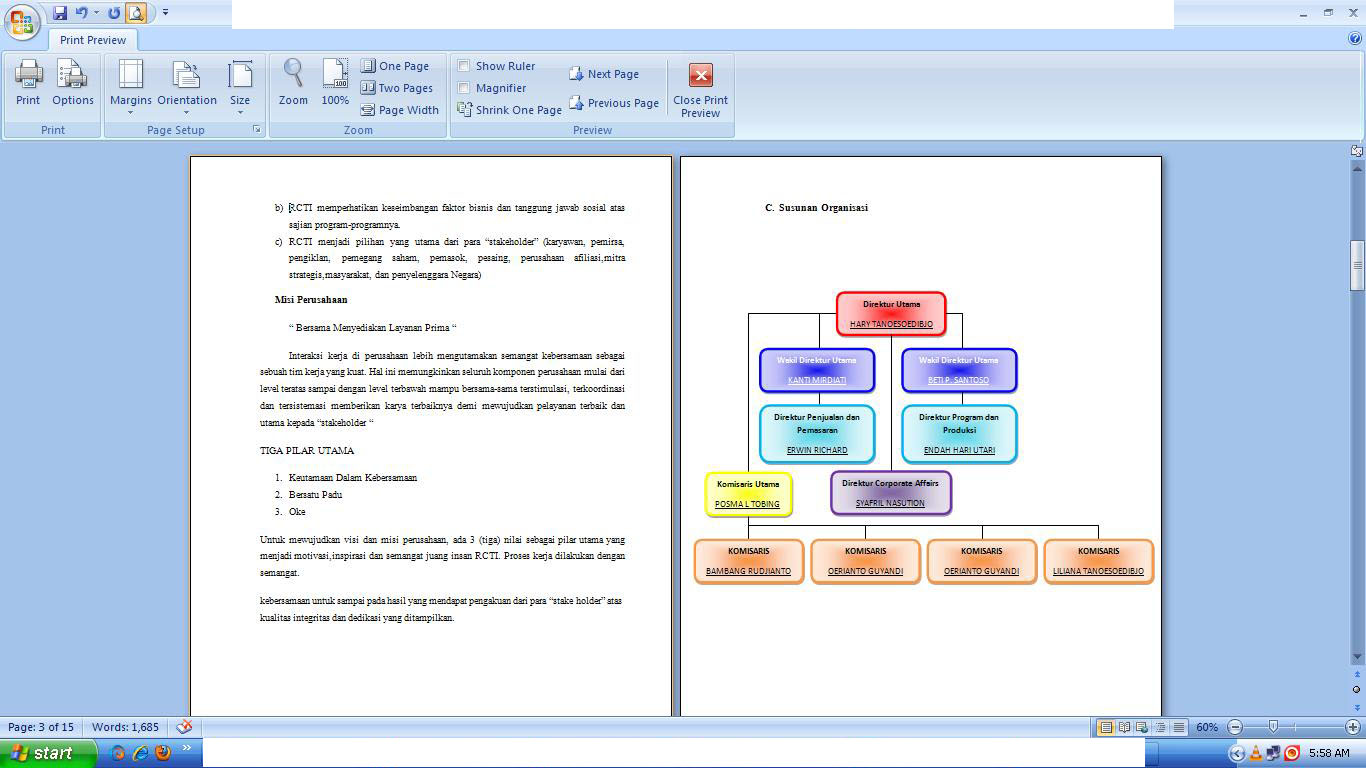Click the Print printer icon
This screenshot has width=1366, height=768.
[28, 82]
